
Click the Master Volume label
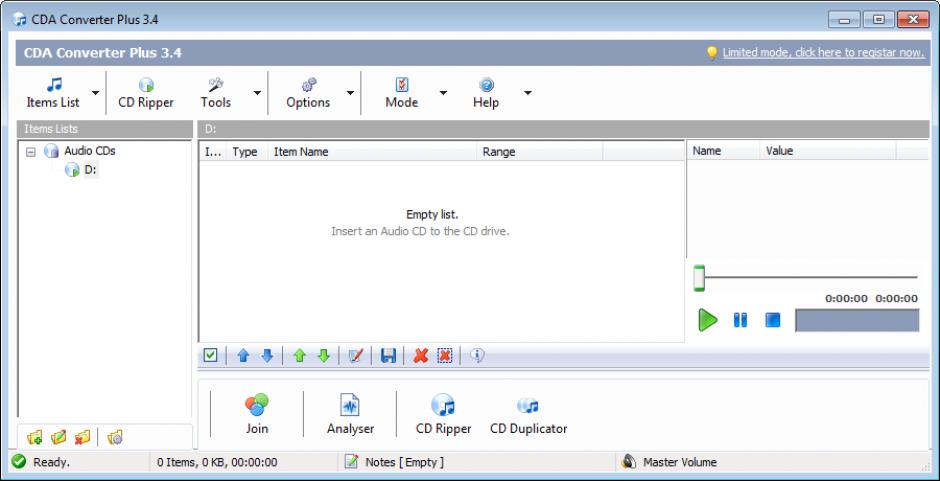pos(680,462)
